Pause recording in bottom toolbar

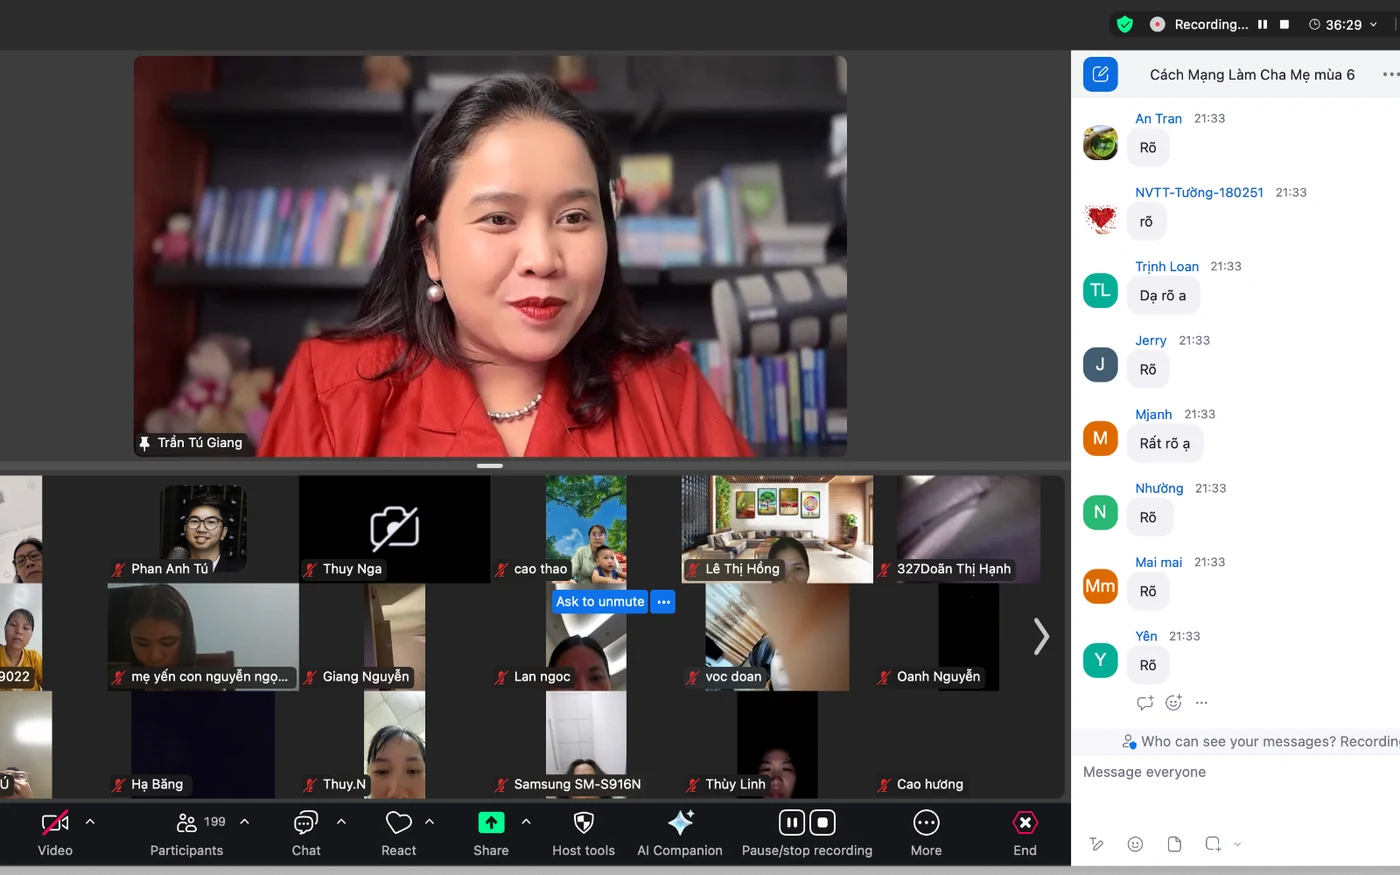click(792, 822)
